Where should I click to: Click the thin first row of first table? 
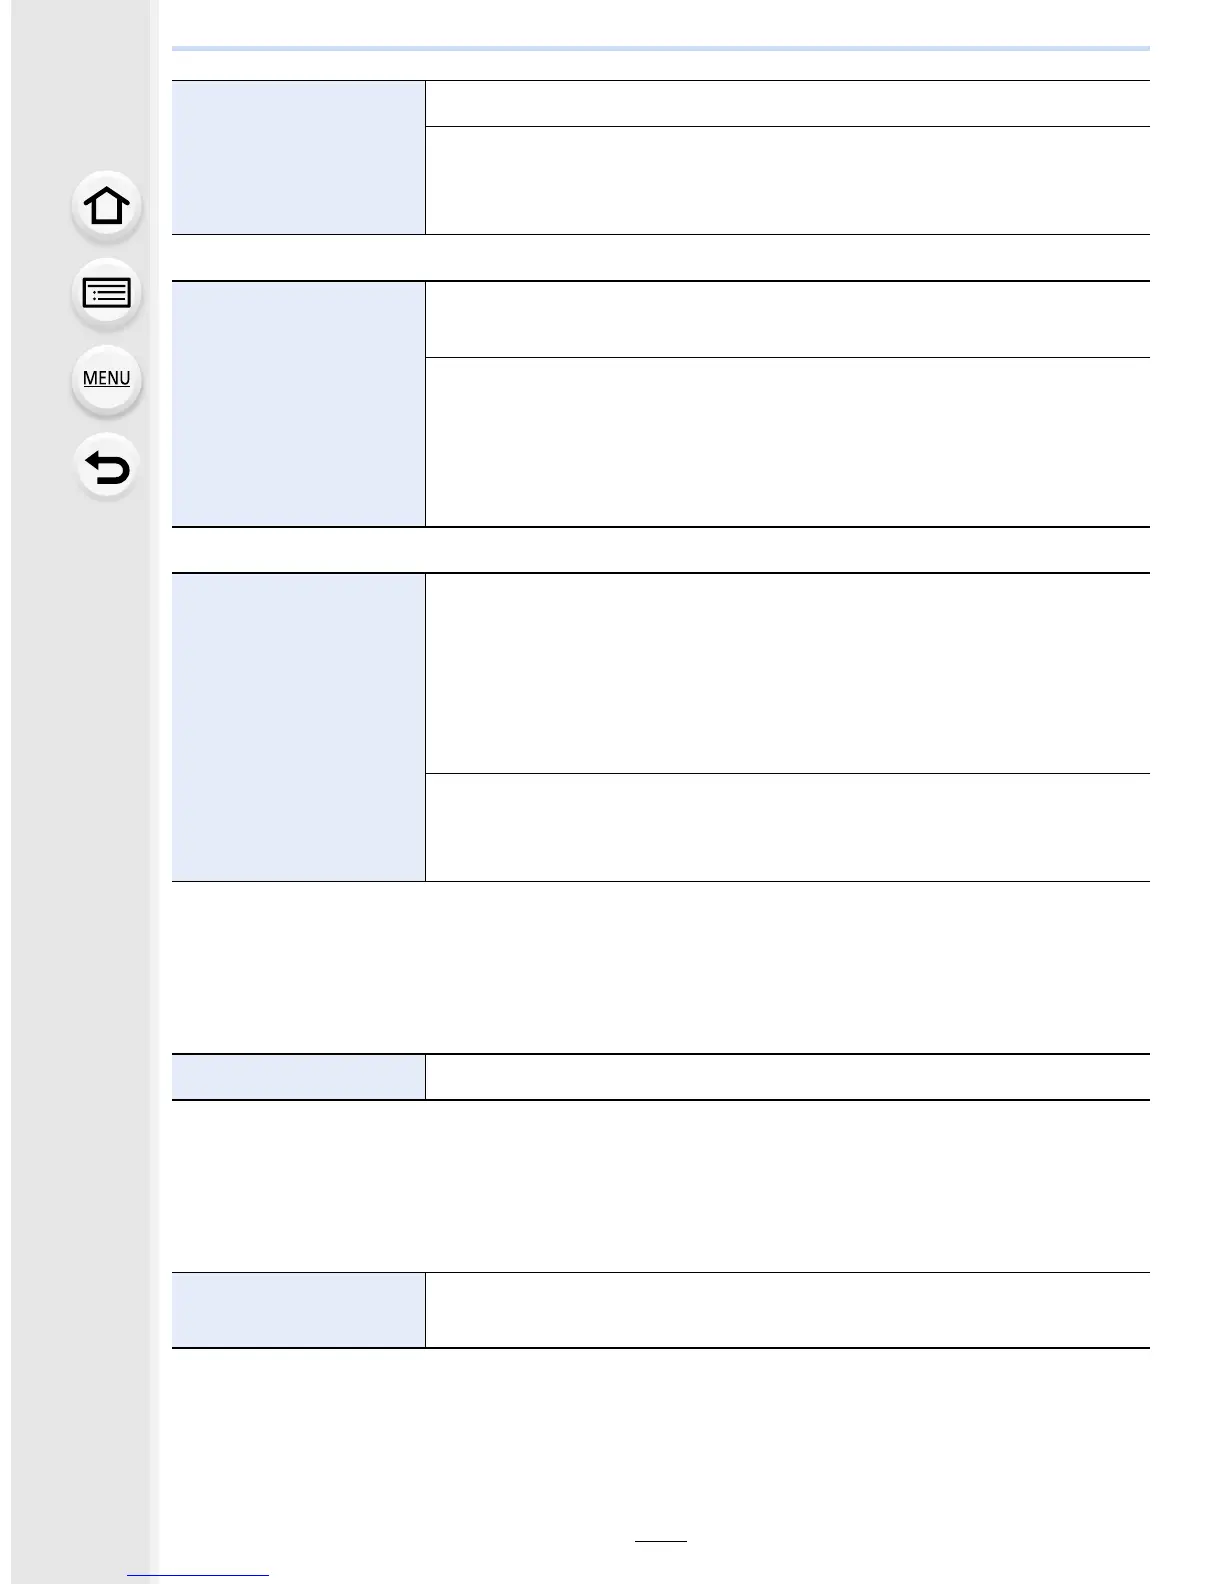point(787,103)
